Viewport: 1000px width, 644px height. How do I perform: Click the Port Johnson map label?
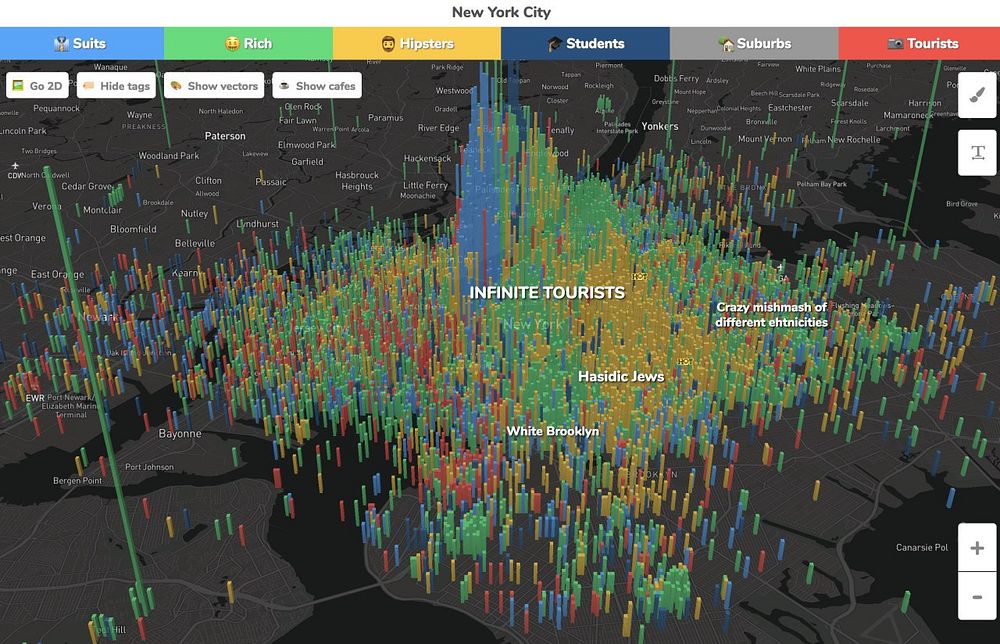point(149,467)
